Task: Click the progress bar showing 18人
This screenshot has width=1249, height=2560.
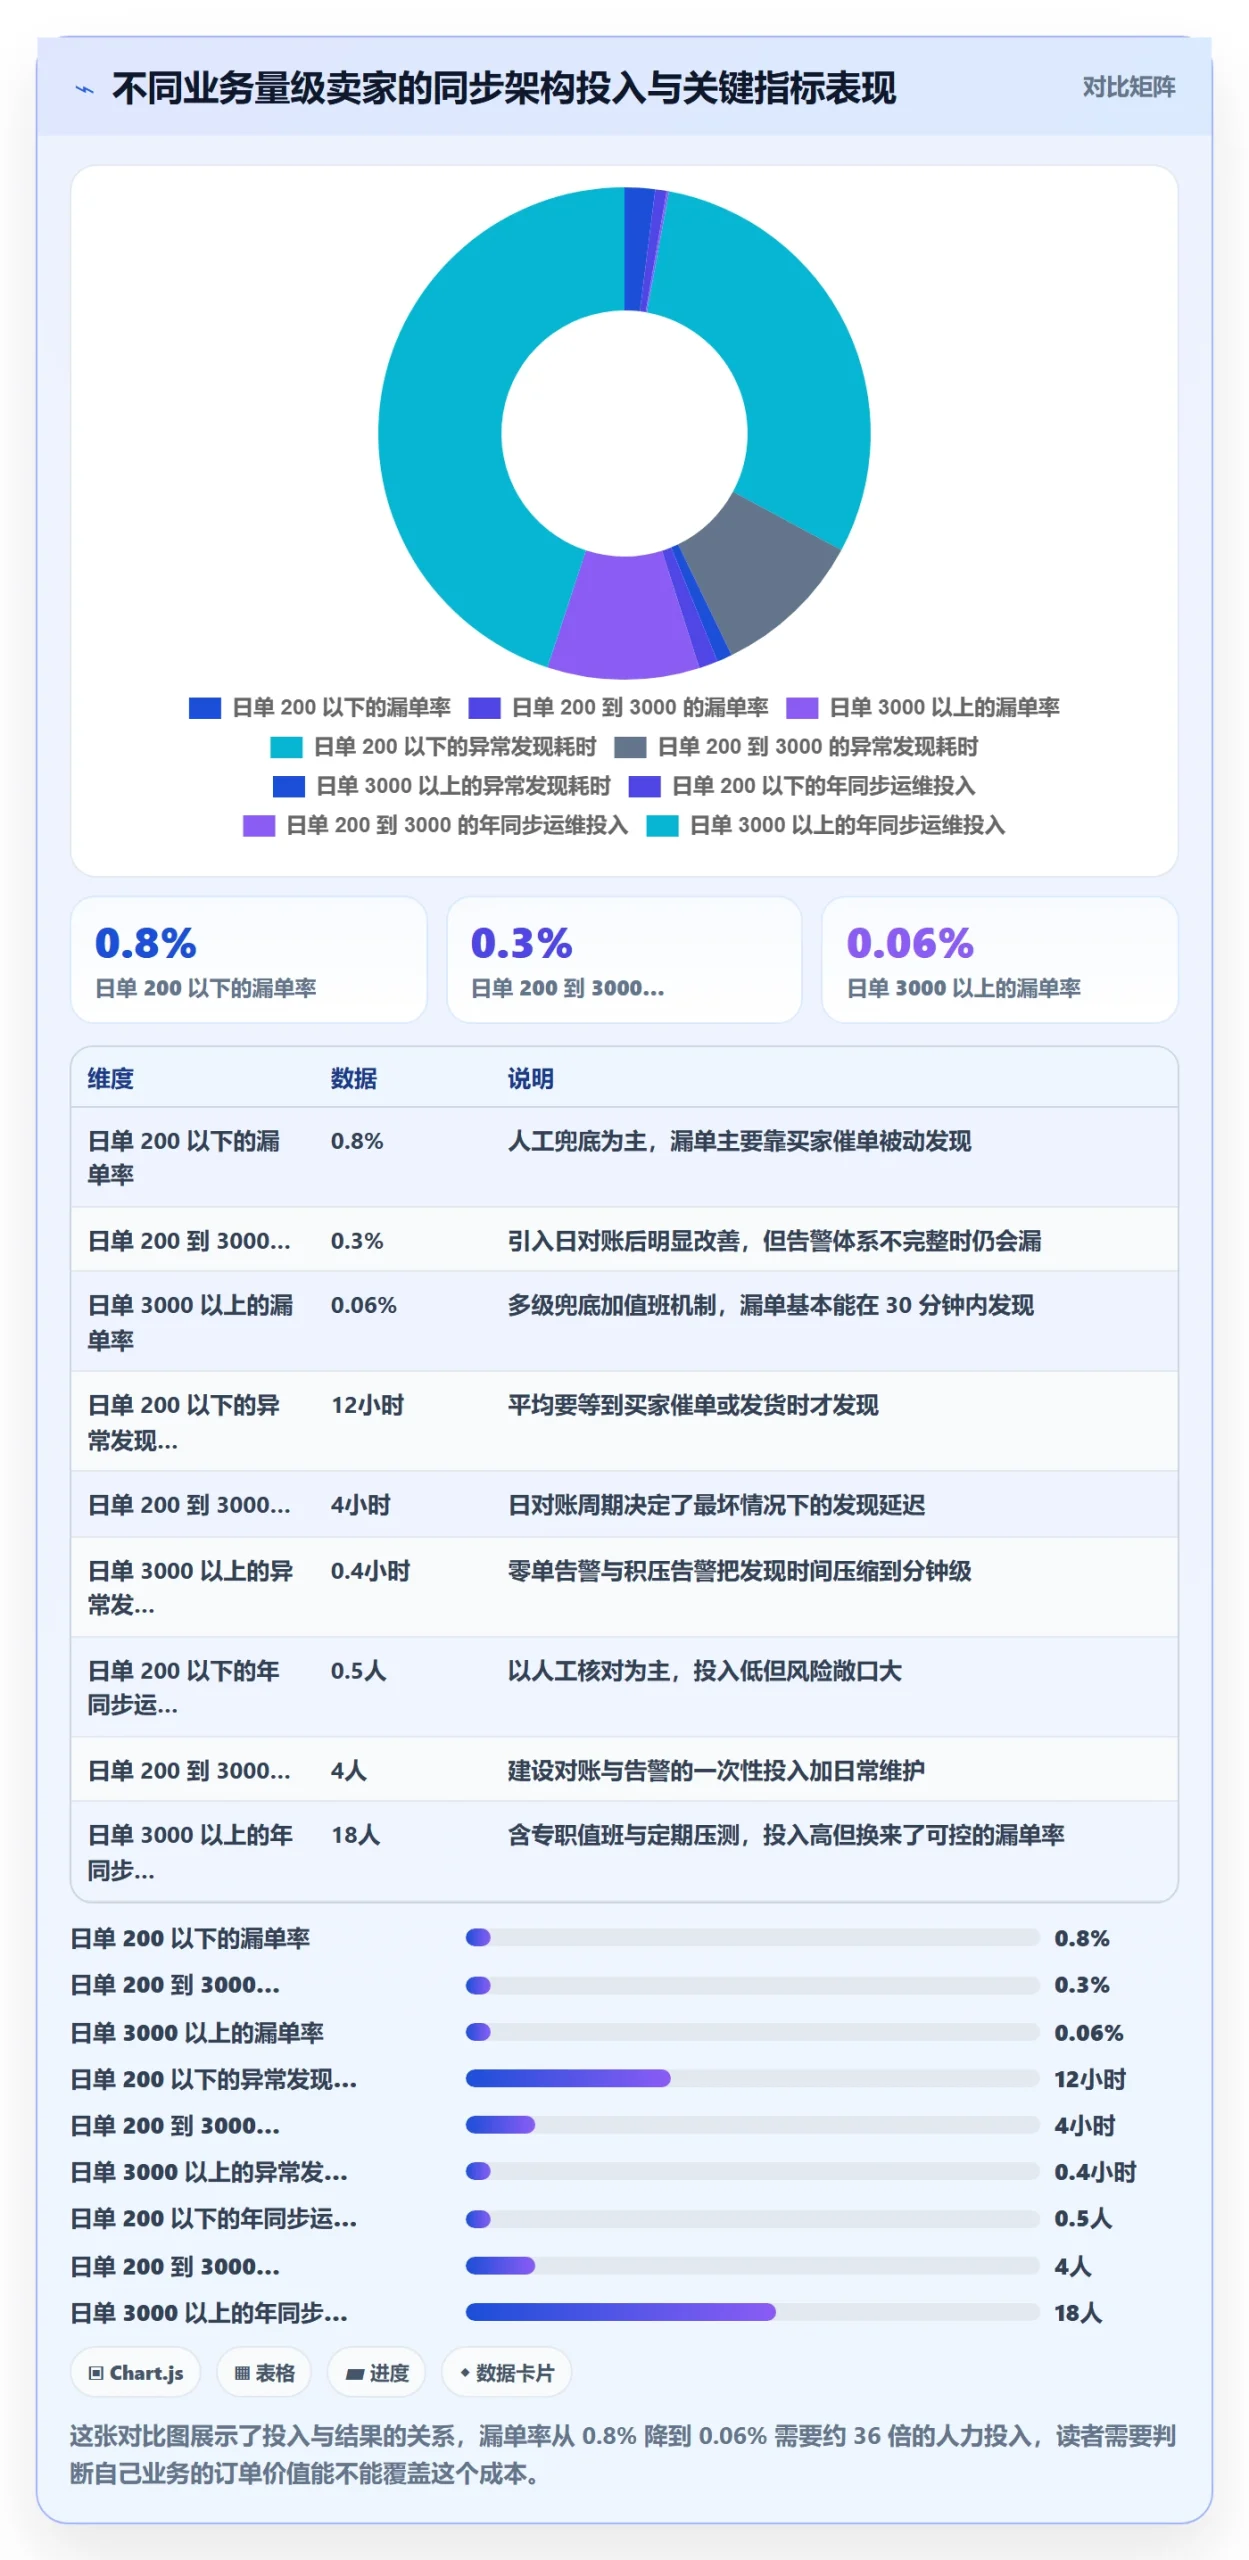Action: [752, 2312]
